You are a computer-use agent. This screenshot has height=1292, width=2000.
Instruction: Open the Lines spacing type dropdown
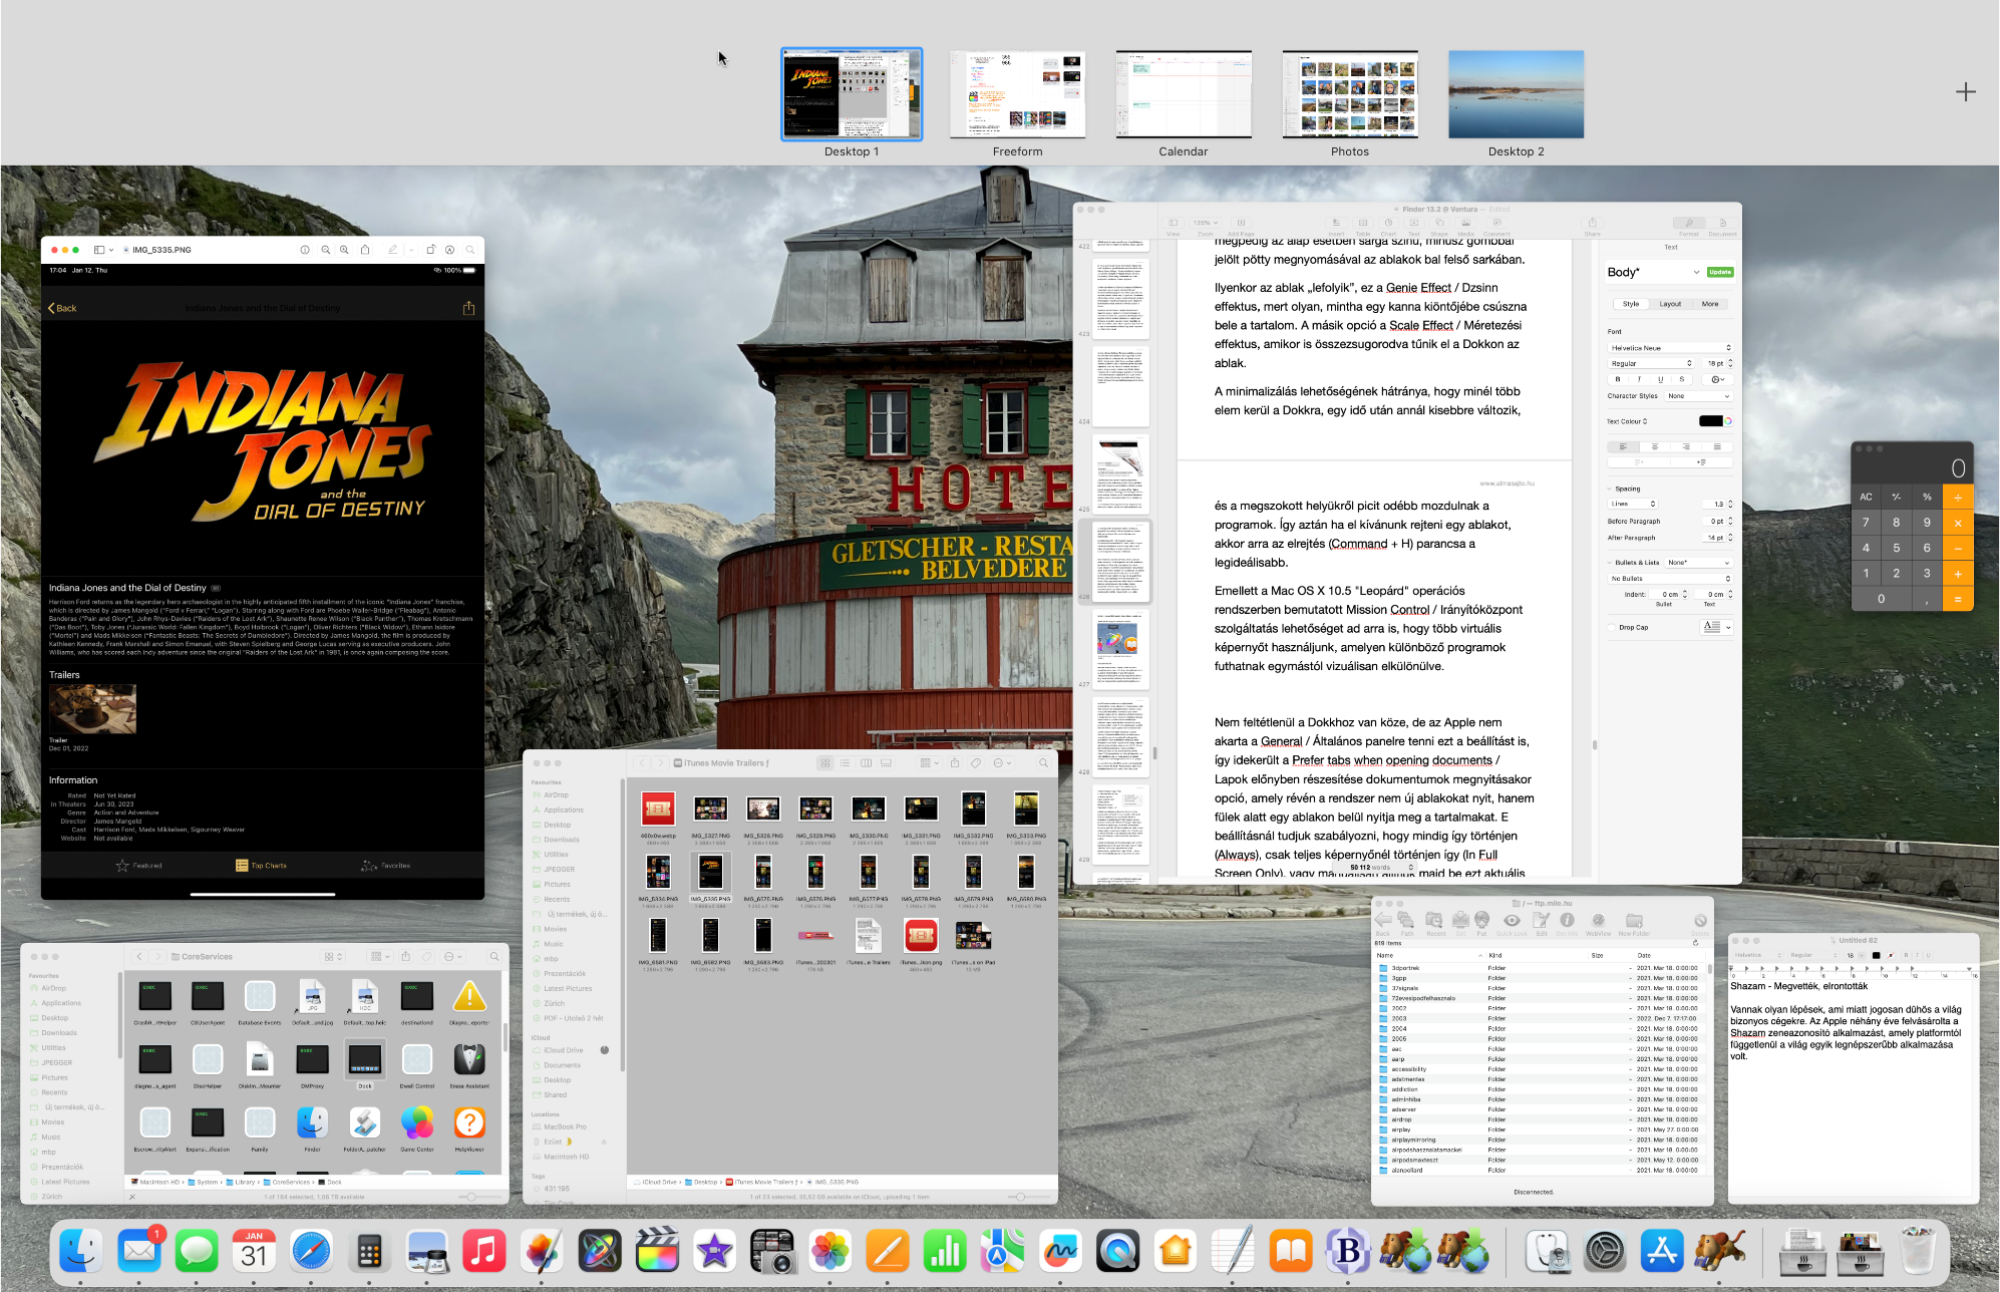(x=1633, y=504)
